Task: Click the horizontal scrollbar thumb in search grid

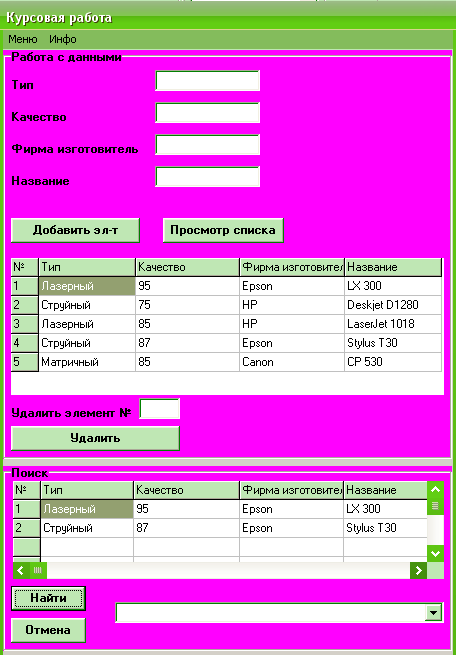Action: pyautogui.click(x=38, y=570)
